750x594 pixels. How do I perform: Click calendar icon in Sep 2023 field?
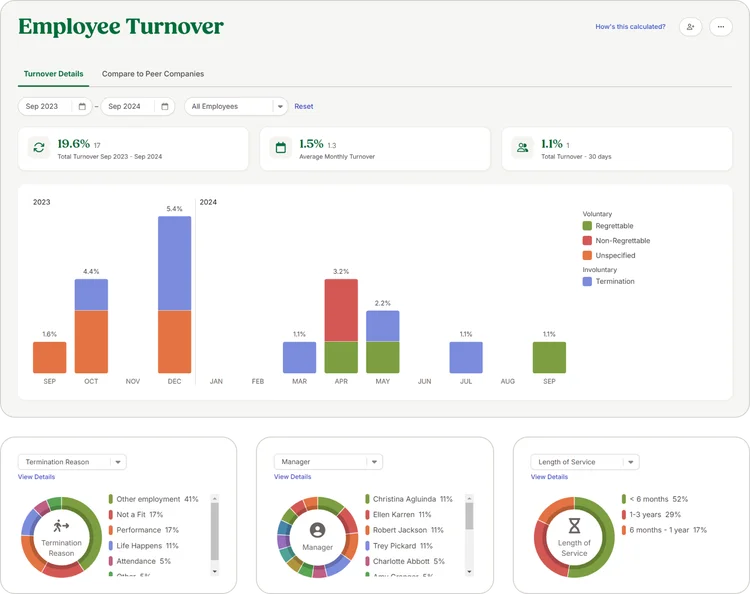(x=80, y=106)
